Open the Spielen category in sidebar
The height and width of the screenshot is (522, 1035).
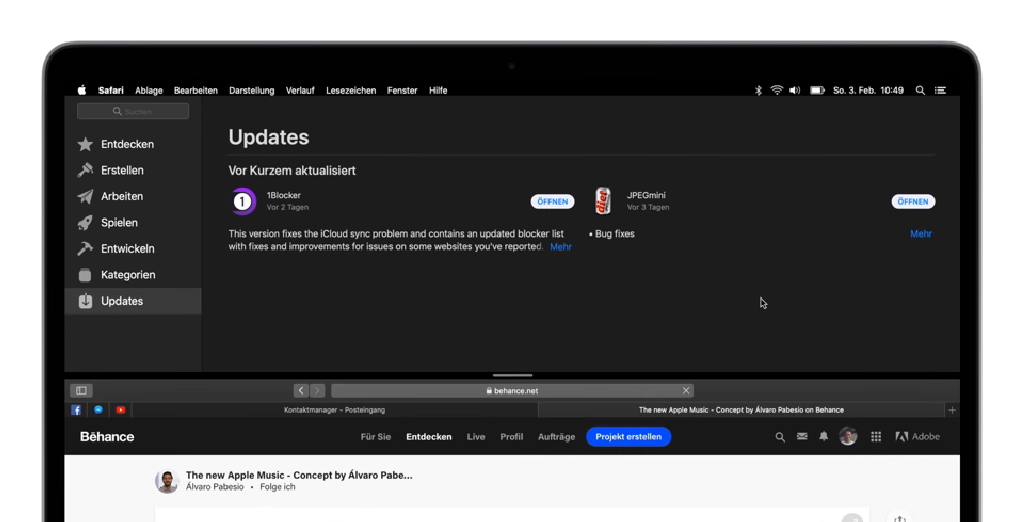coord(119,223)
